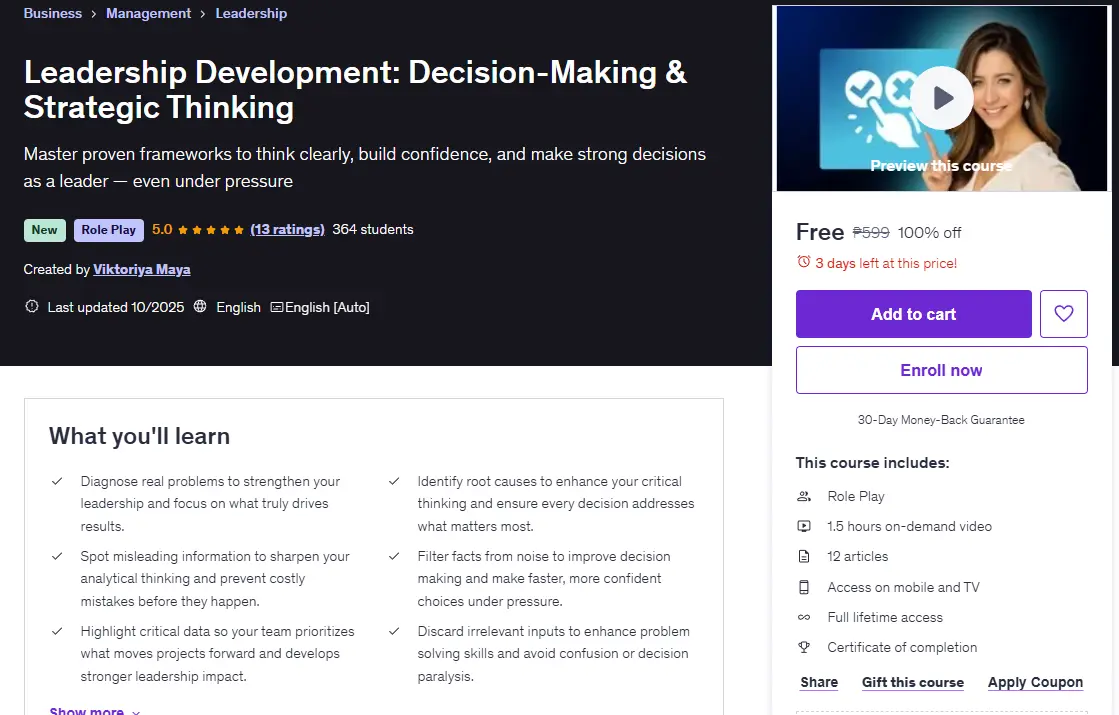Click the What you'll learn heading
The width and height of the screenshot is (1119, 715).
click(x=139, y=436)
